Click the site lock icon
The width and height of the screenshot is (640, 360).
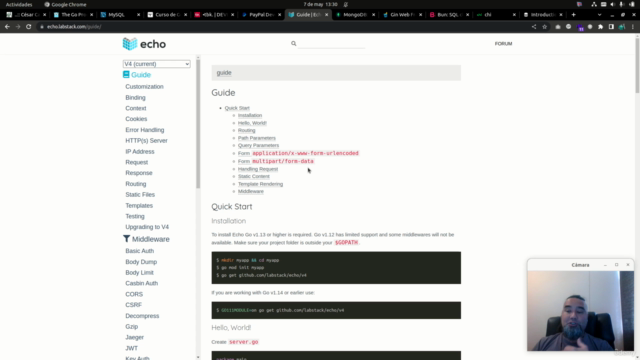point(42,27)
